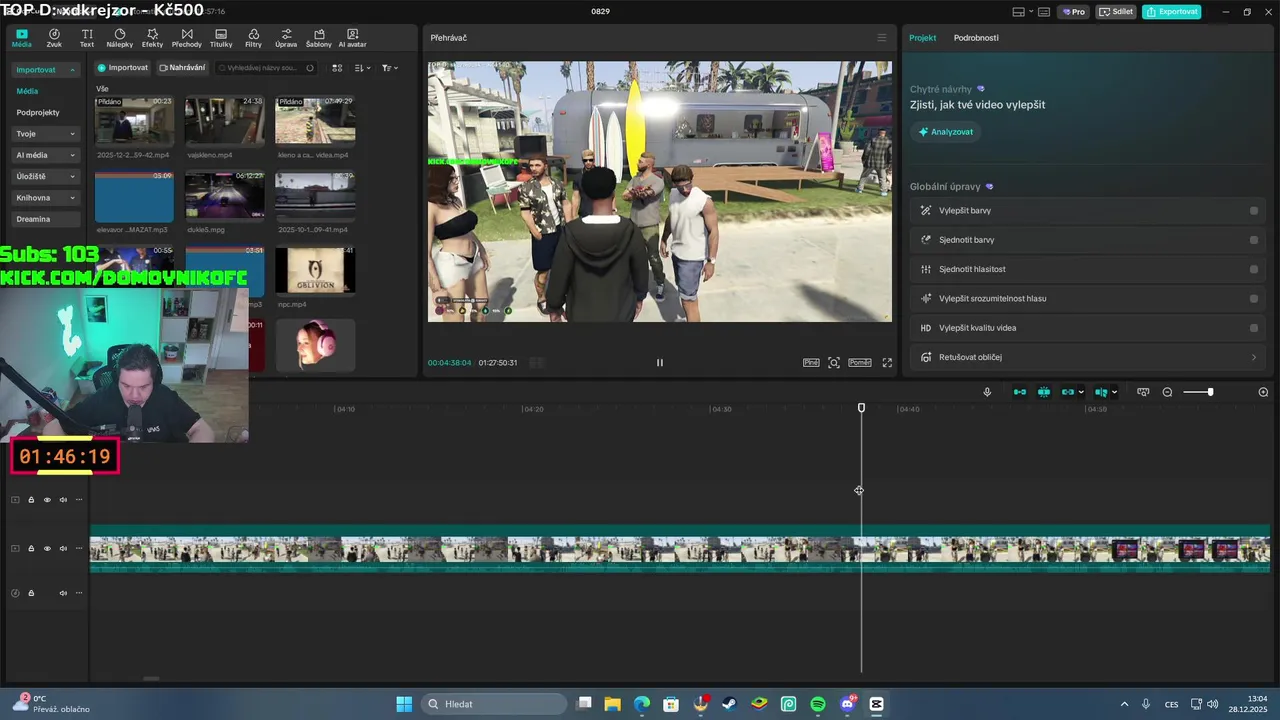Enable the Vylepšit kvalitu videa checkbox
Screen dimensions: 1280x720
[1254, 328]
